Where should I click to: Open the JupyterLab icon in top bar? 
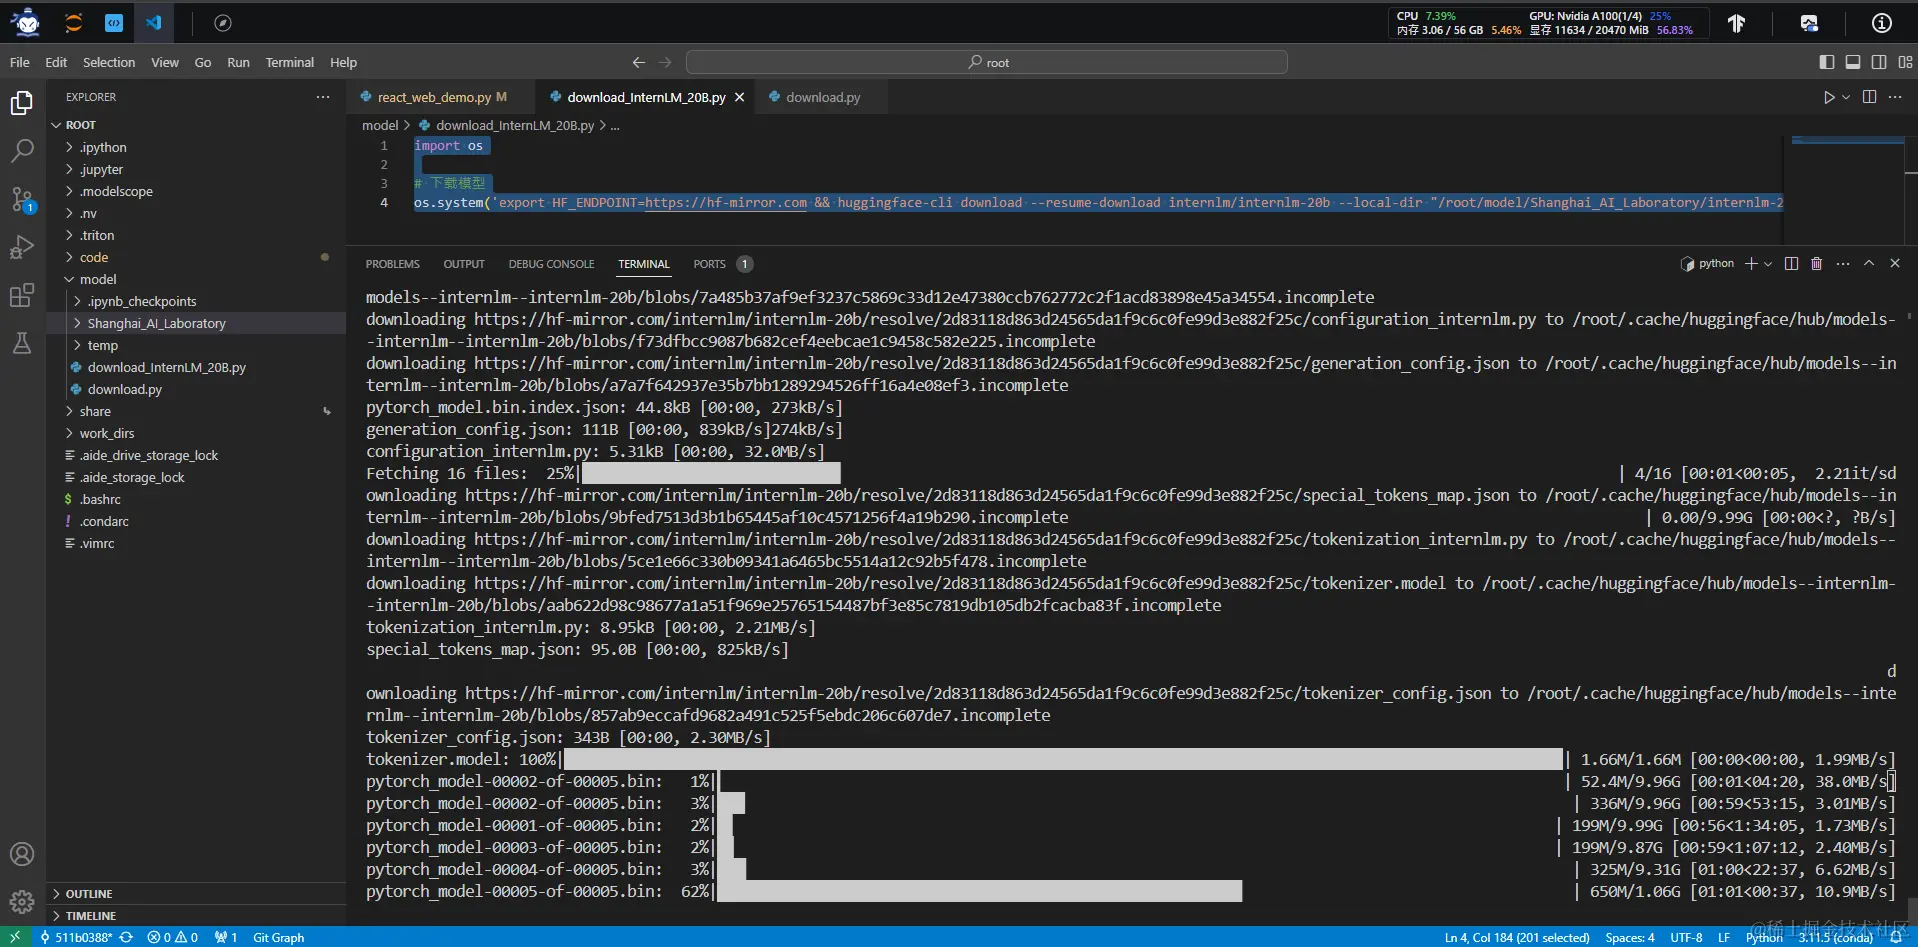(x=73, y=23)
